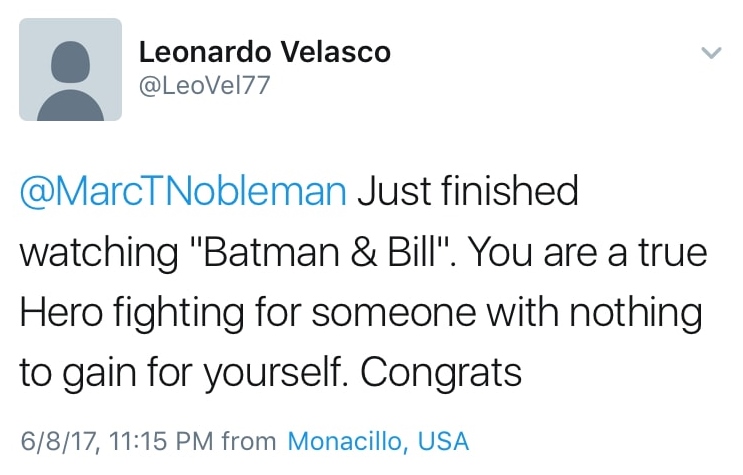Click Leonardo Velasco's default profile avatar
Viewport: 743px width, 475px height.
[70, 69]
